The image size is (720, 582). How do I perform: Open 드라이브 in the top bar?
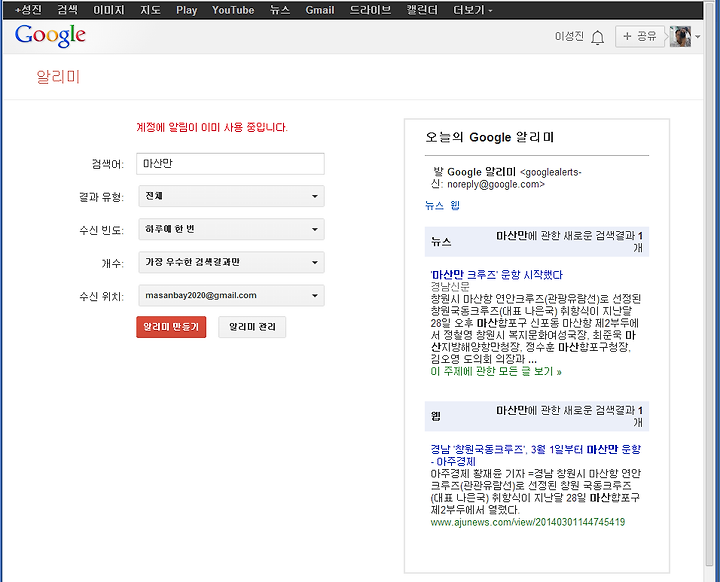click(x=370, y=10)
